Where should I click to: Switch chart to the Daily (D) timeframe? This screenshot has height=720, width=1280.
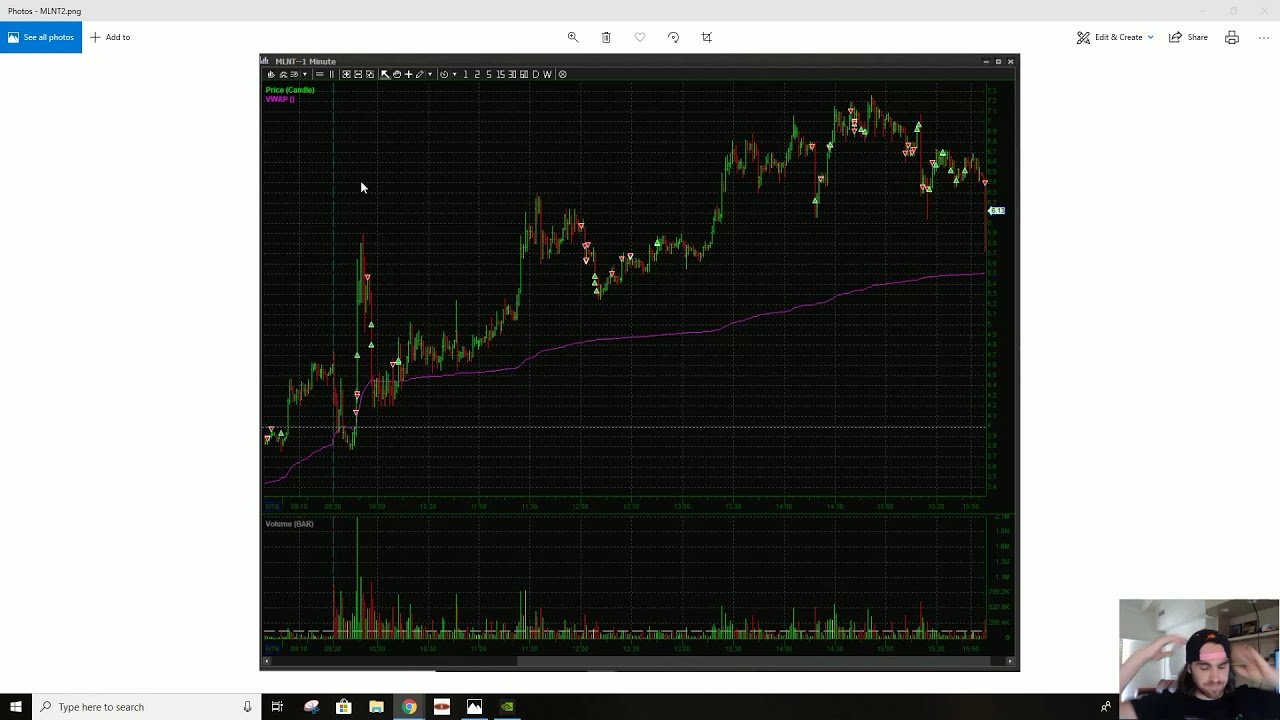(x=535, y=74)
